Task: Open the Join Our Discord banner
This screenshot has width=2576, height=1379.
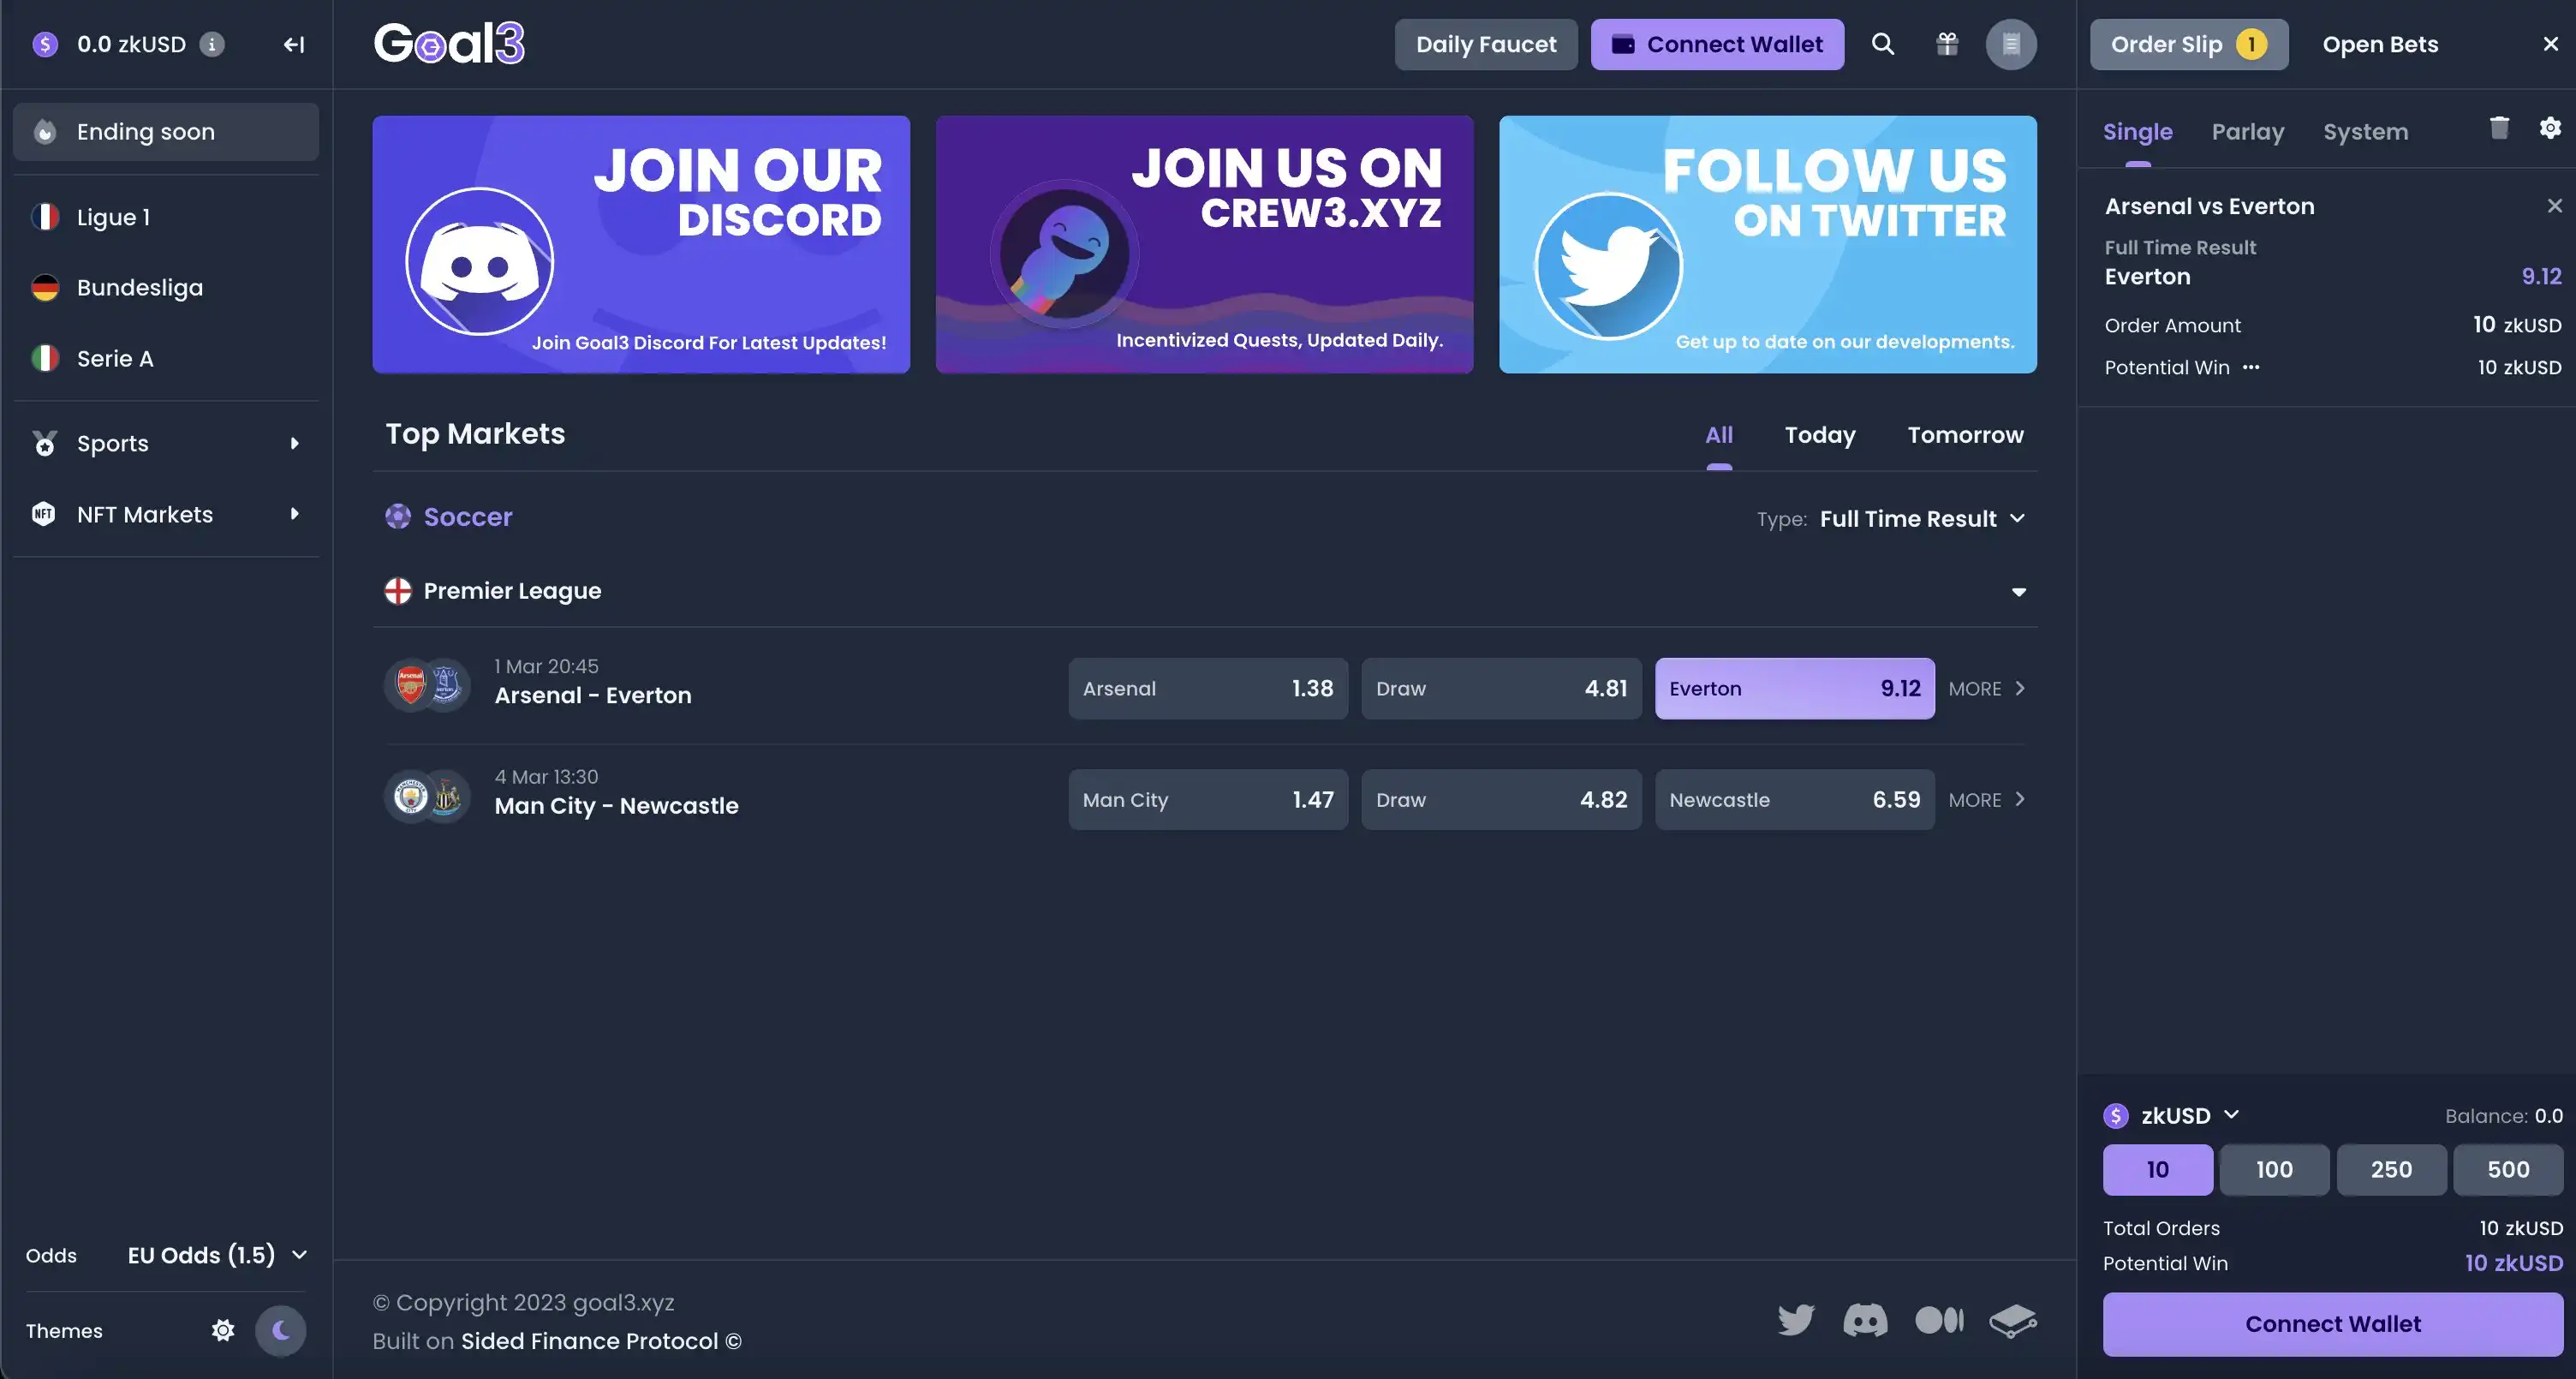Action: (x=641, y=244)
